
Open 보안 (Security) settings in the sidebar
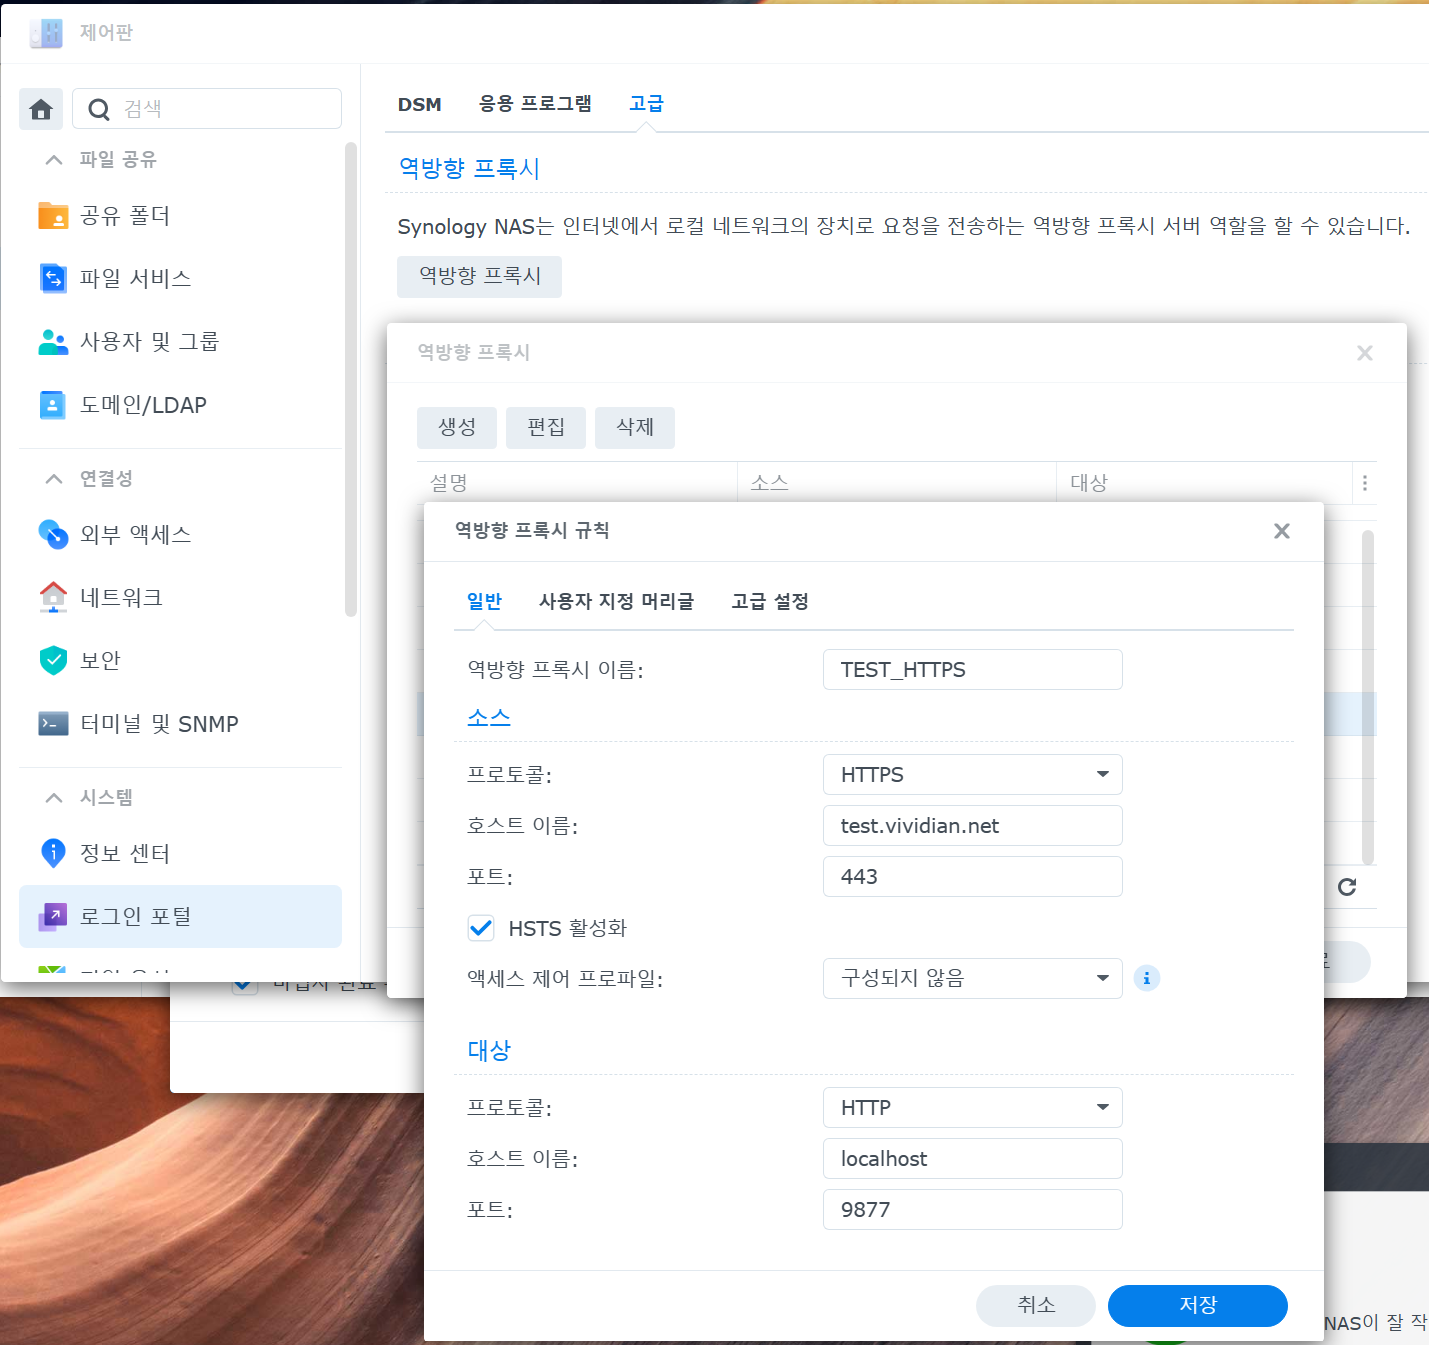(x=100, y=661)
